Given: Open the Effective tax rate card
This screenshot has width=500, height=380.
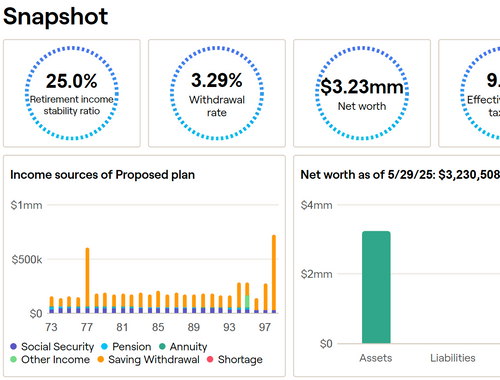Looking at the screenshot, I should click(469, 93).
